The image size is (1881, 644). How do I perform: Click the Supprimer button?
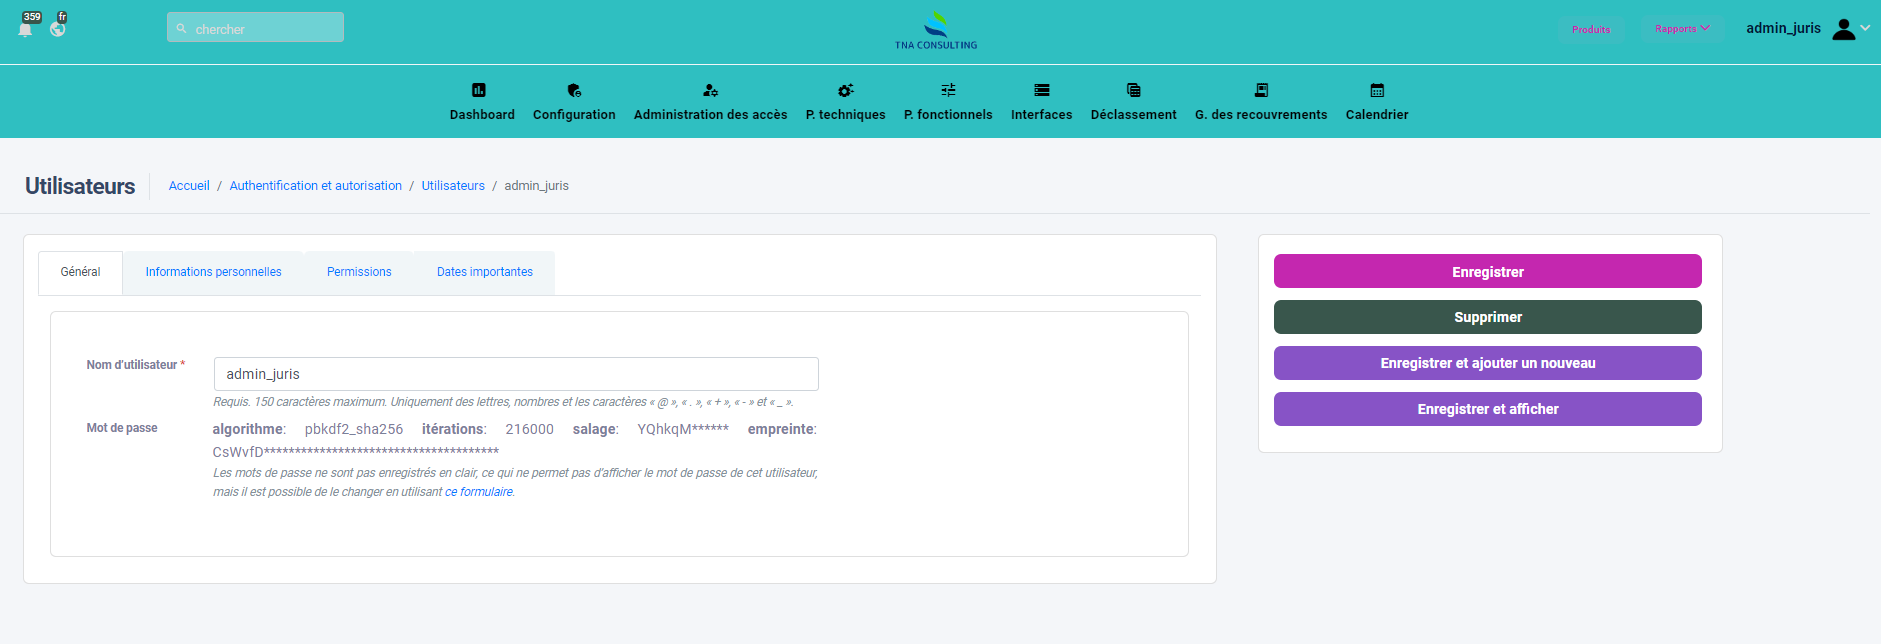[x=1487, y=317]
